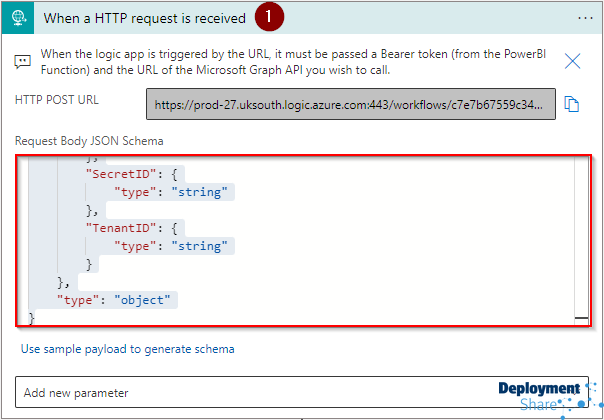
Task: Select the HTTP POST URL field
Action: (348, 104)
